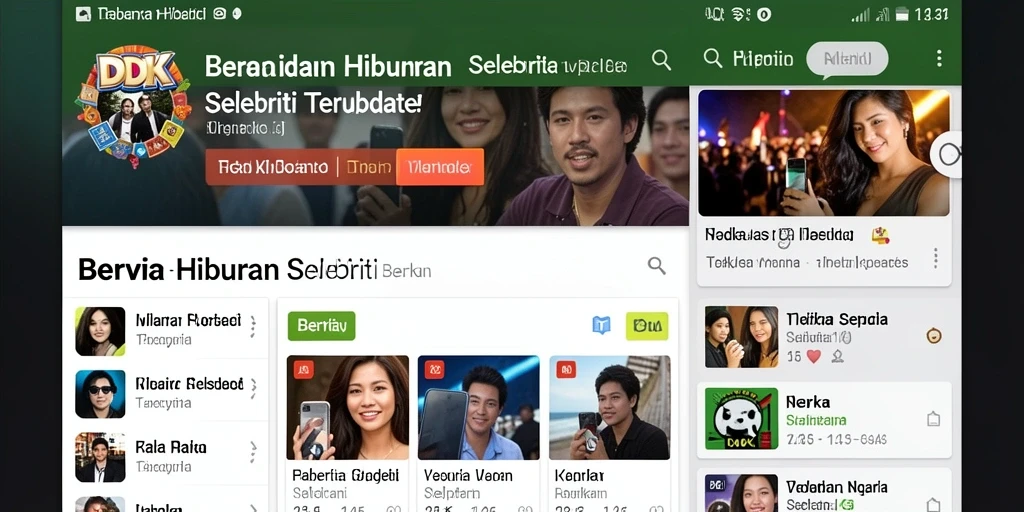Tap the red badge on Keorlar card
1024x512 pixels.
[566, 370]
